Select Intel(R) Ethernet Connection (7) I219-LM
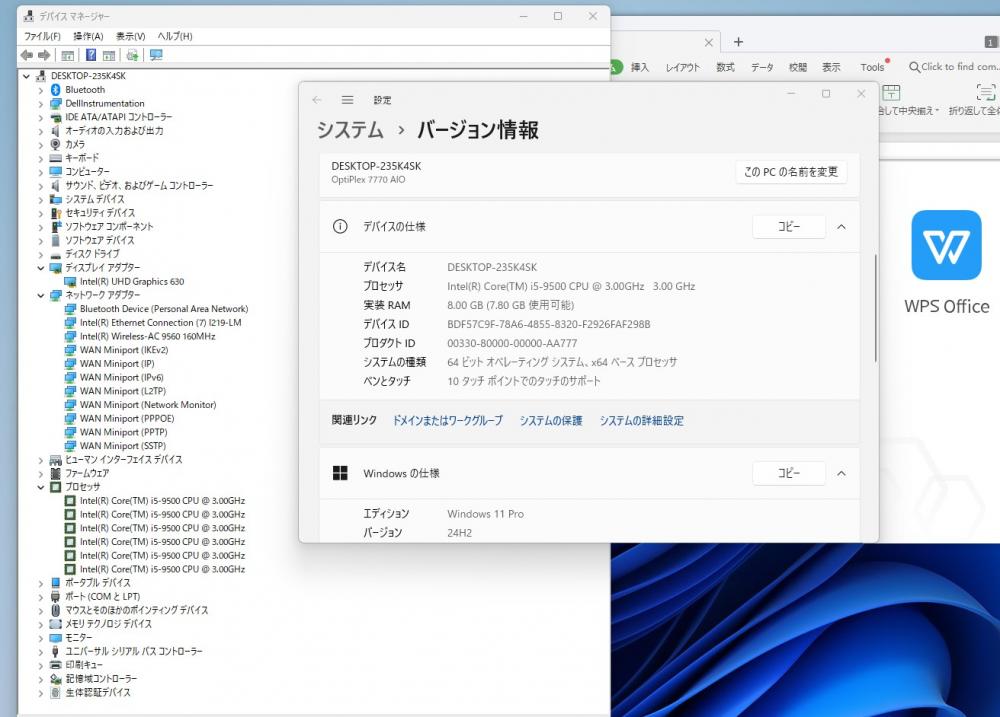 click(160, 323)
